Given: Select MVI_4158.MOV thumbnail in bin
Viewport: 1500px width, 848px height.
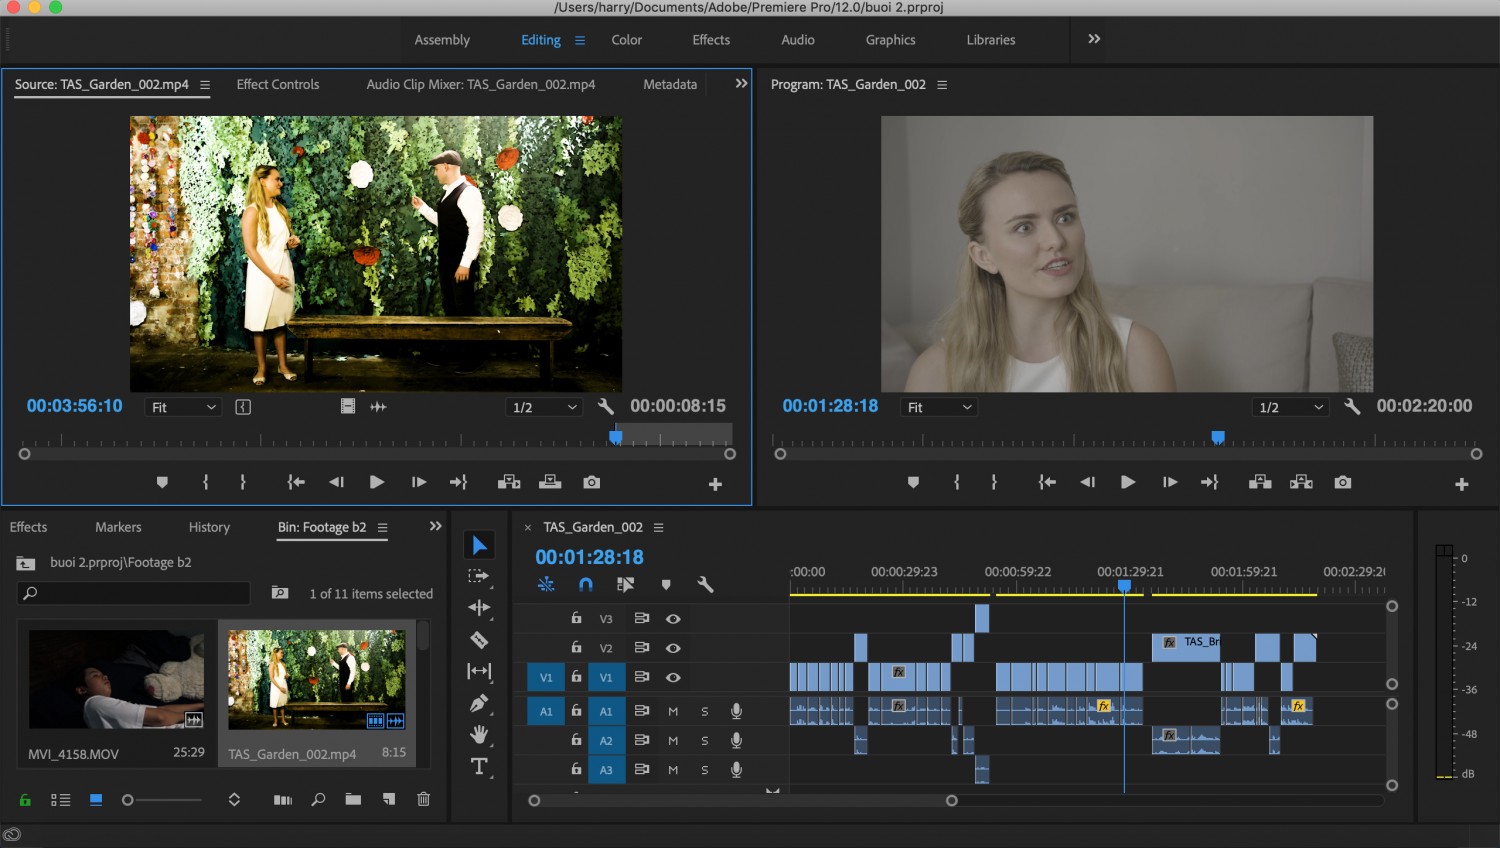Looking at the screenshot, I should [116, 679].
